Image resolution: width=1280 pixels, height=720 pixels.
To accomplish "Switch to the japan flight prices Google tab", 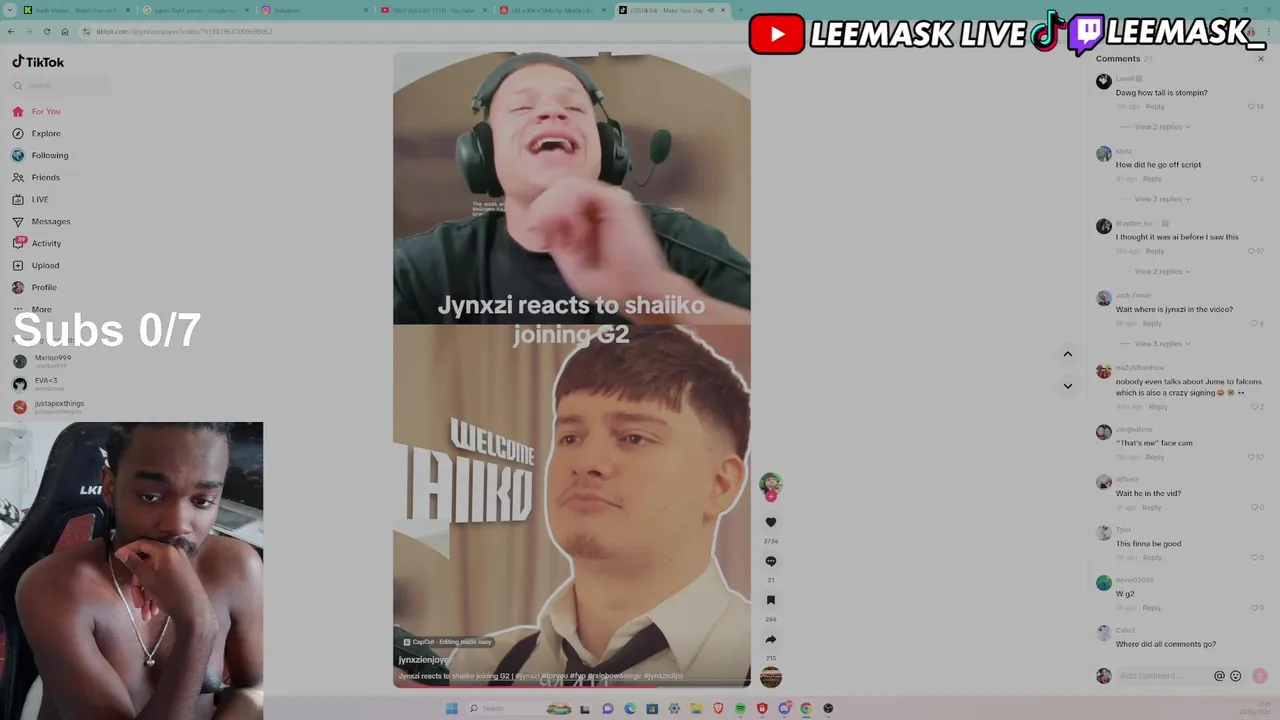I will click(x=195, y=10).
